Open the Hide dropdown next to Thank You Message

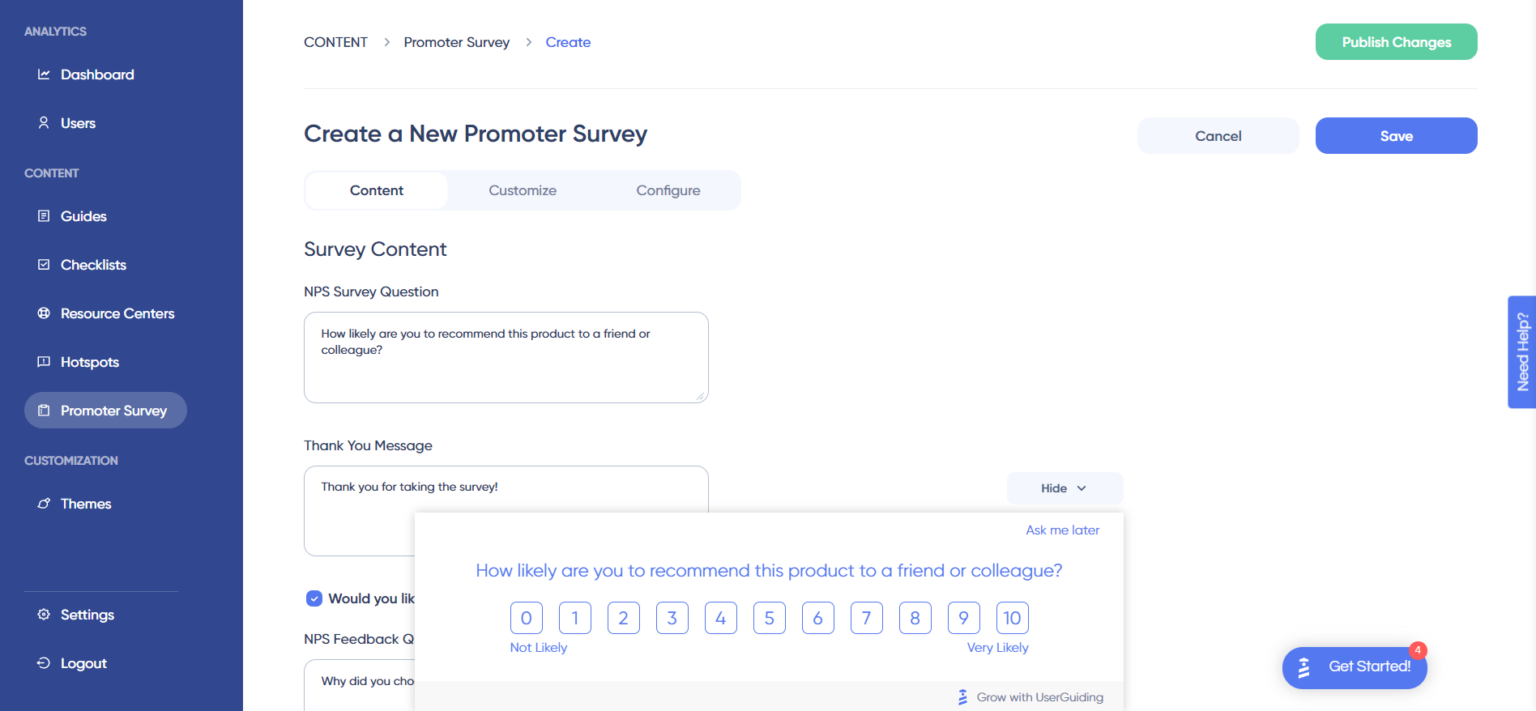point(1064,488)
